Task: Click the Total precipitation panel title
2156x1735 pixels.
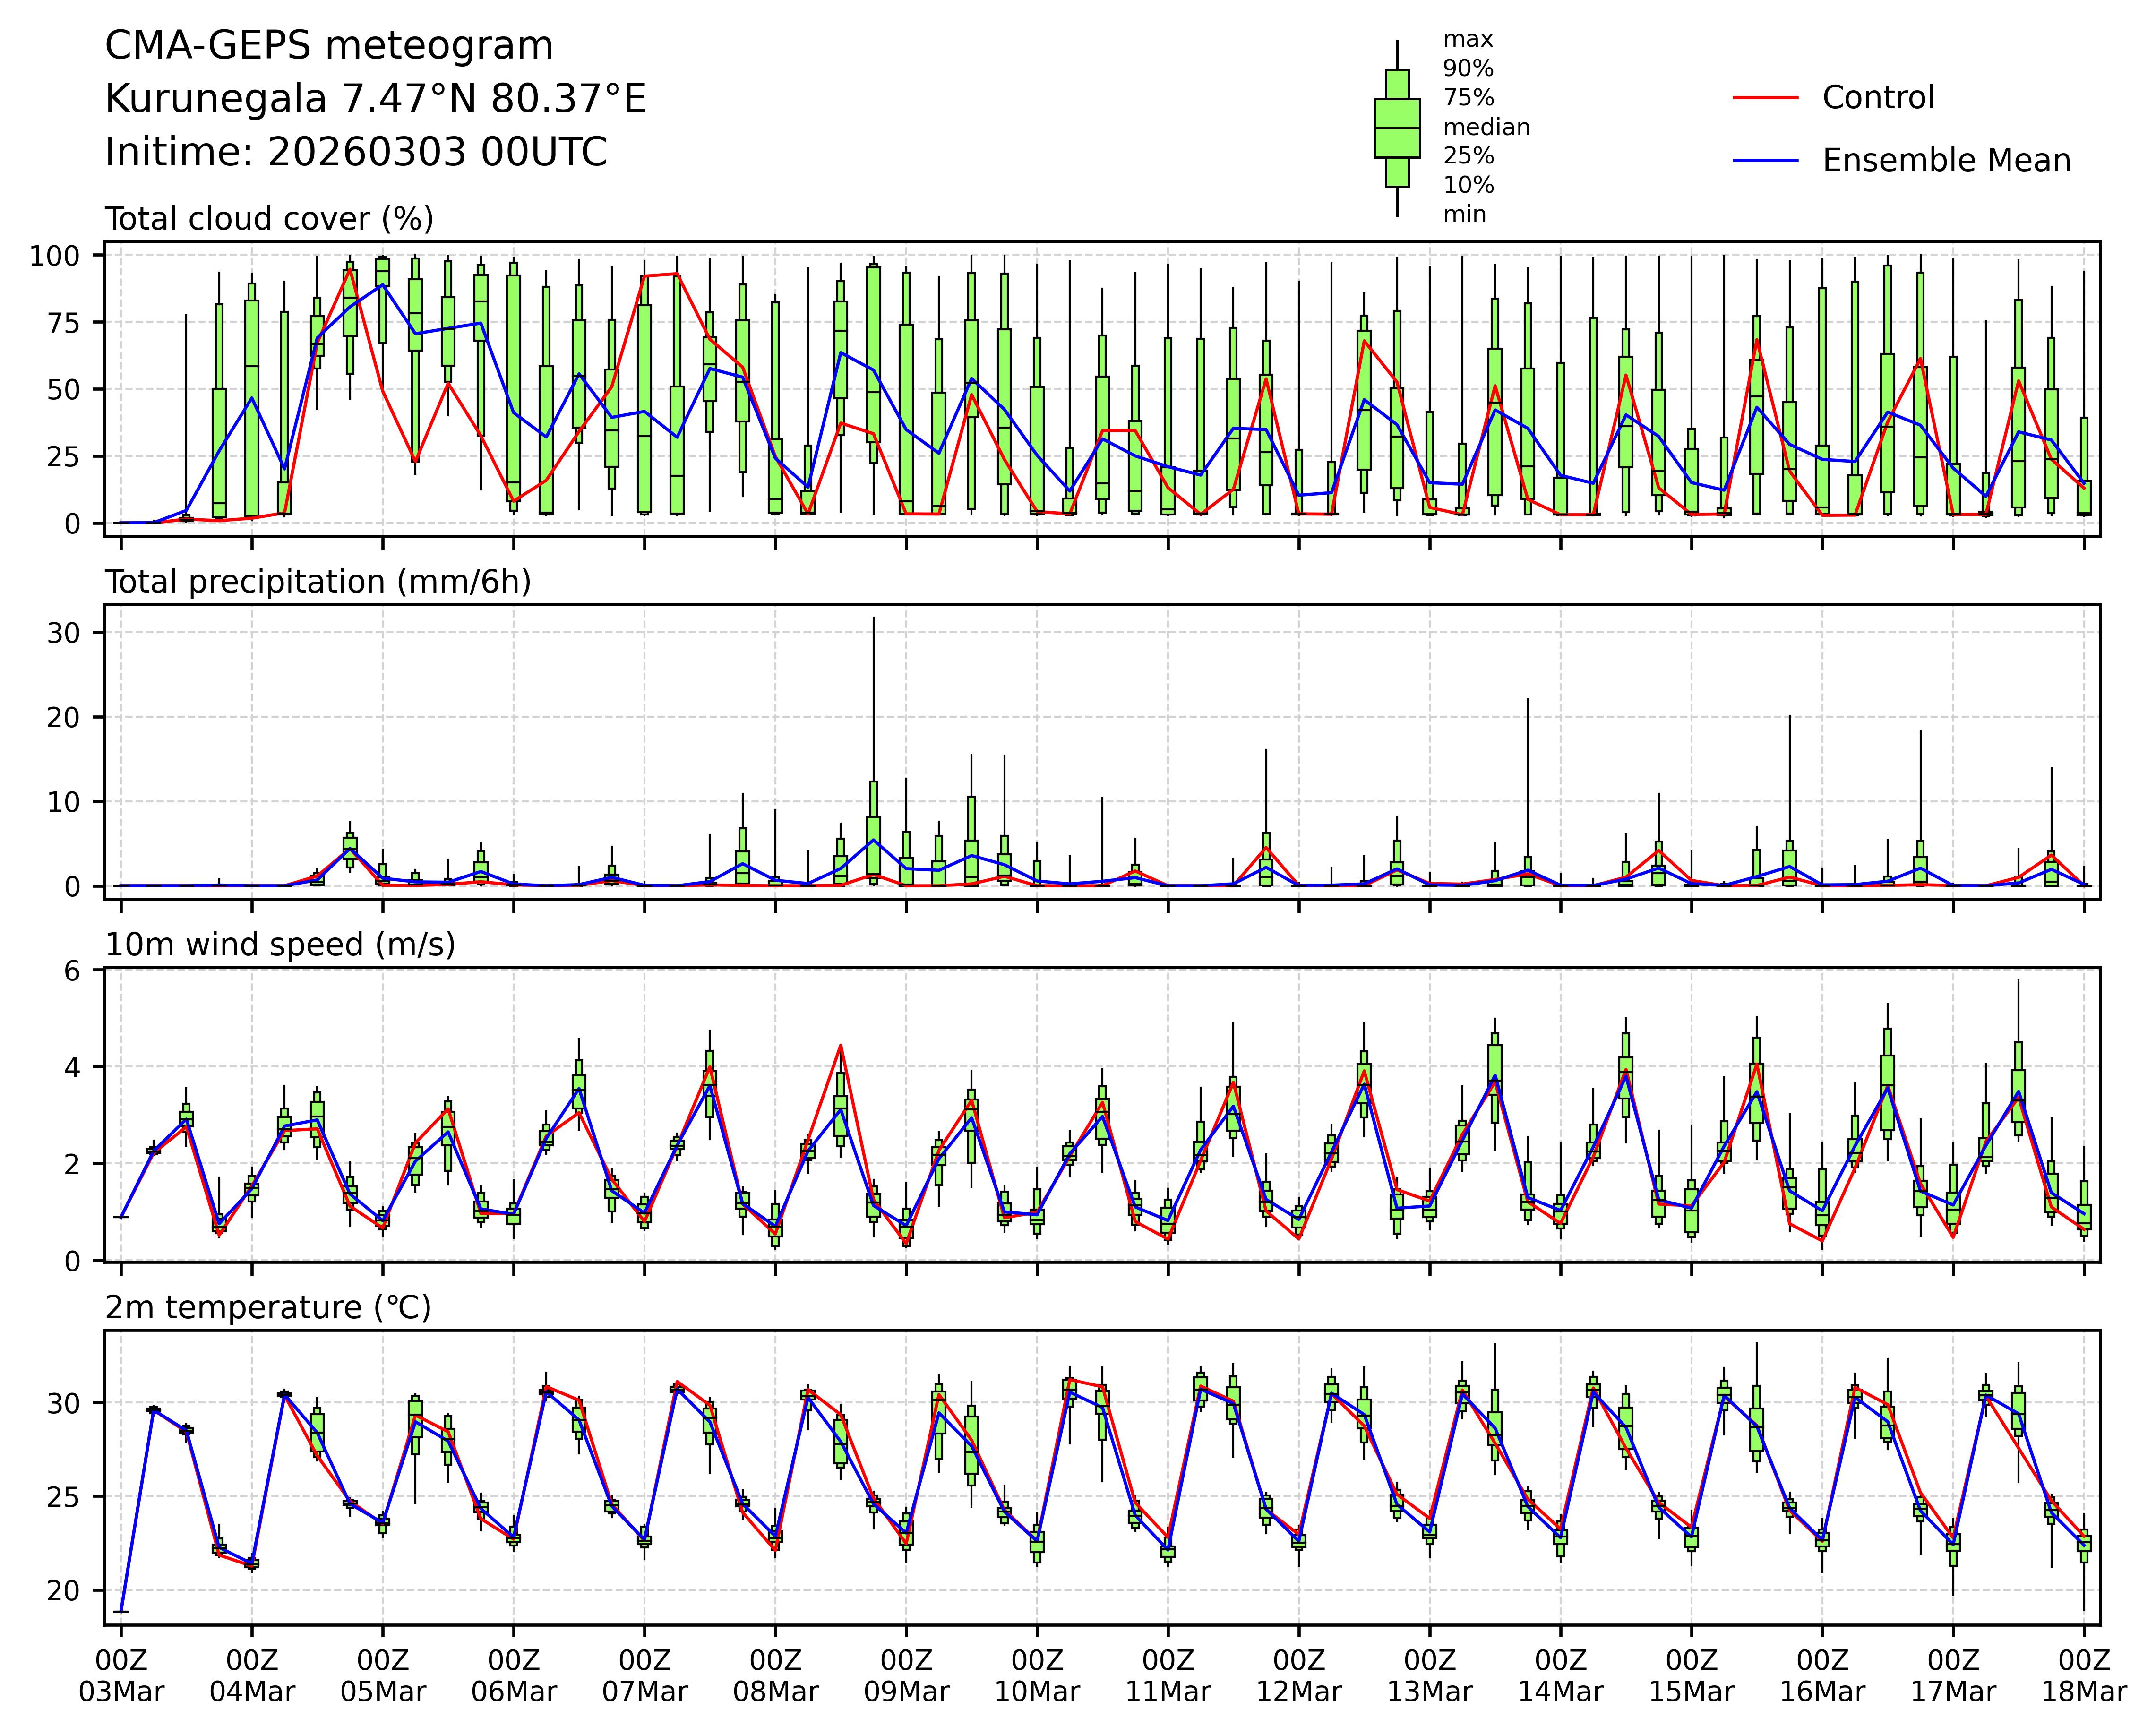Action: (318, 582)
